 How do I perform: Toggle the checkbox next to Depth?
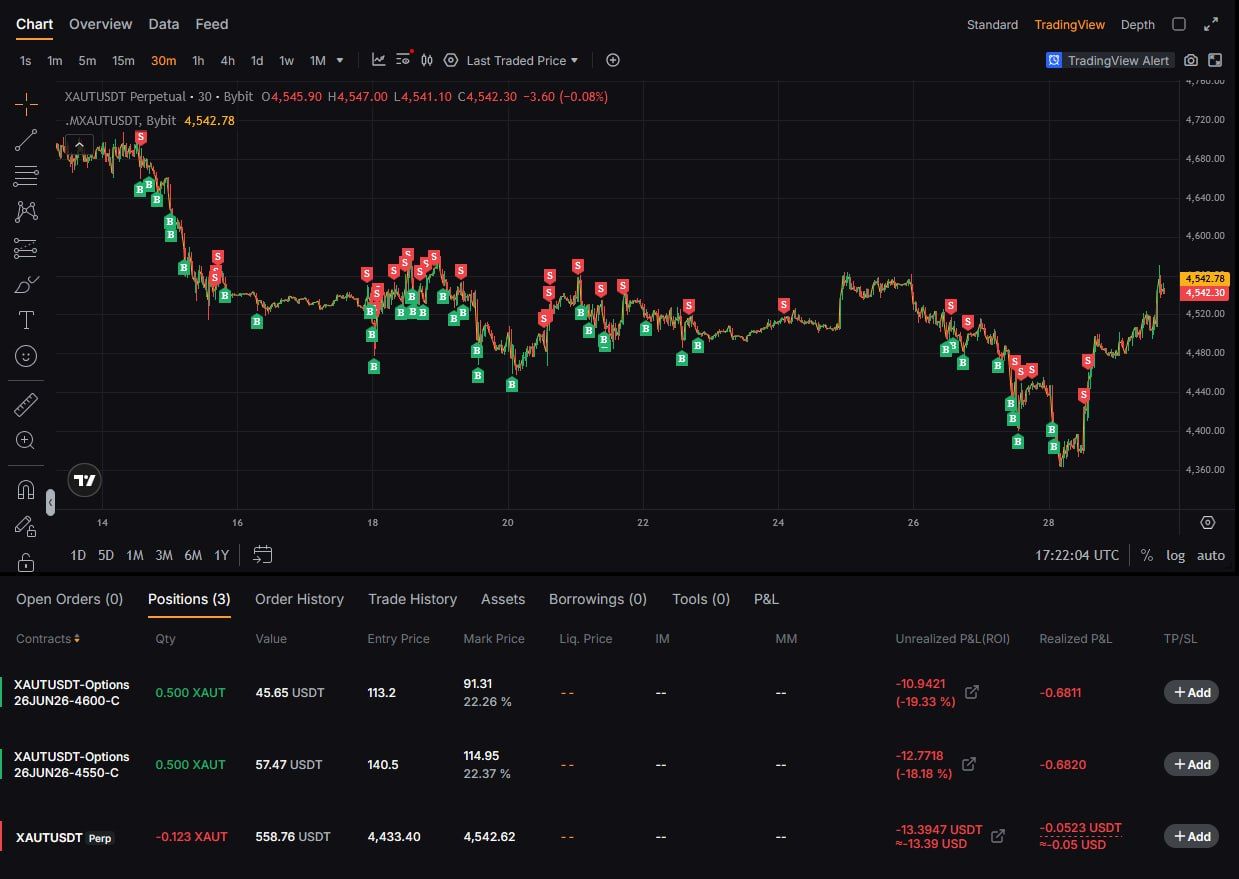point(1179,24)
